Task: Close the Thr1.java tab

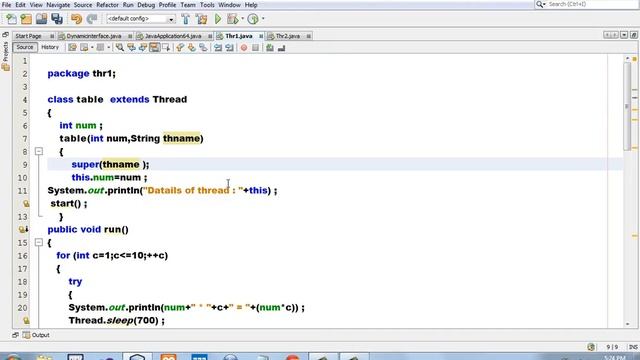Action: (x=261, y=36)
